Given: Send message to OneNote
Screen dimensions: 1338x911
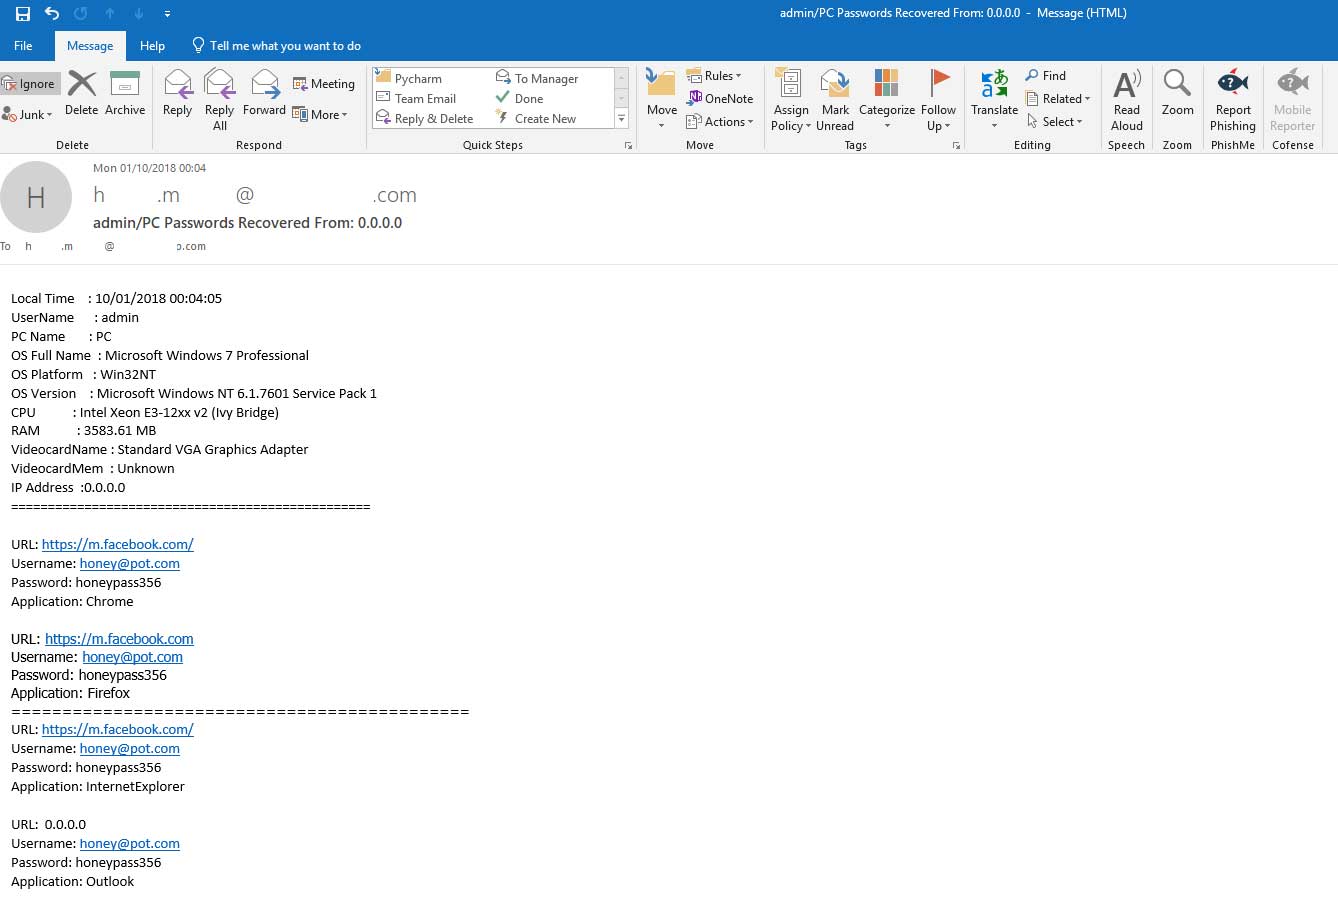Looking at the screenshot, I should (720, 99).
